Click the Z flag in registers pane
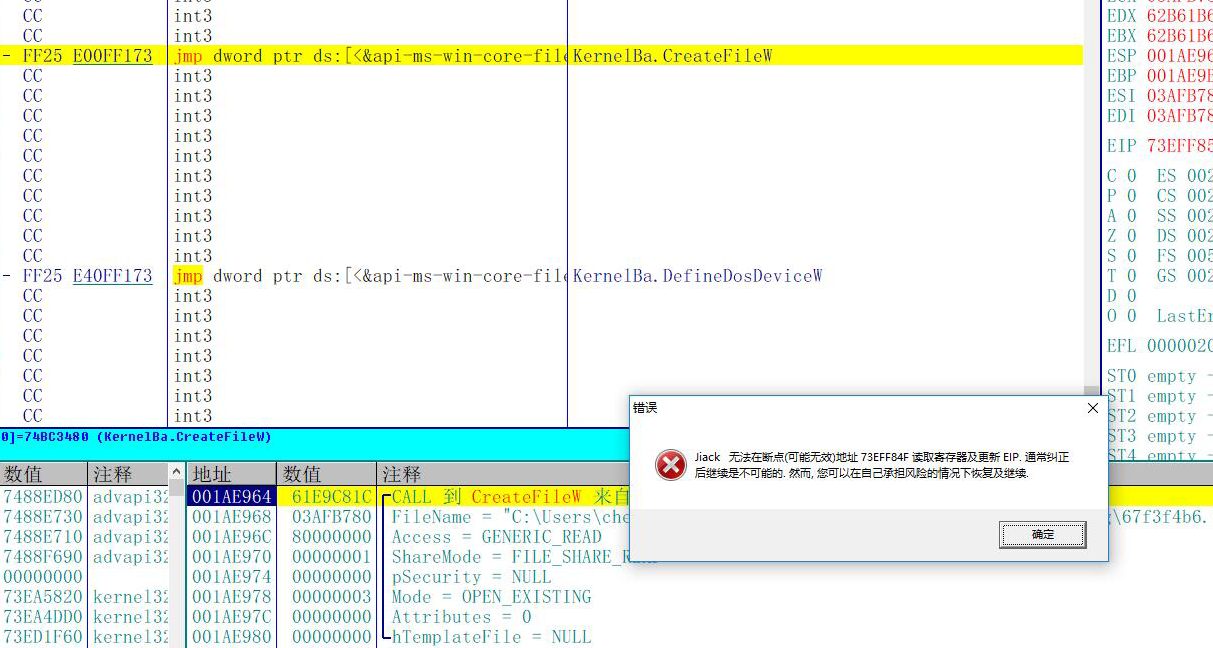Screen dimensions: 1213x648 click(1121, 236)
